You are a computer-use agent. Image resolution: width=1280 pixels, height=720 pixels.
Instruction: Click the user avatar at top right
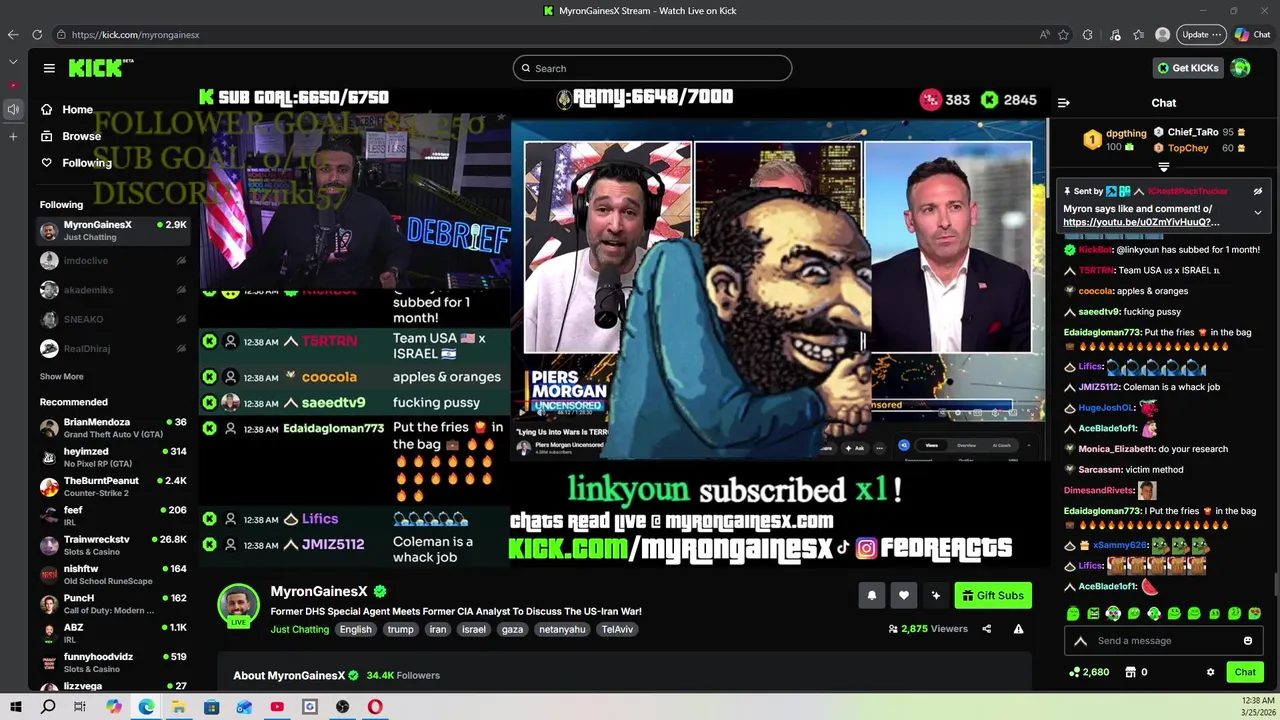pyautogui.click(x=1240, y=68)
